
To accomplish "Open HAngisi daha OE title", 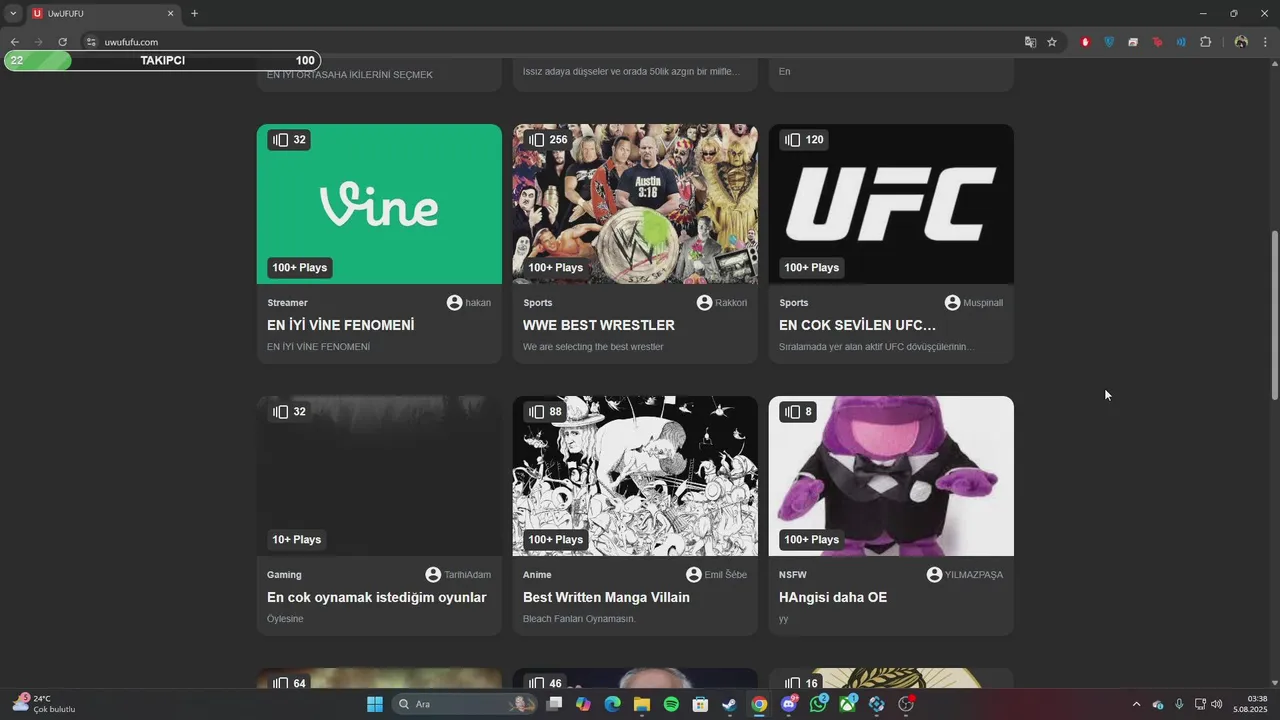I will tap(833, 597).
